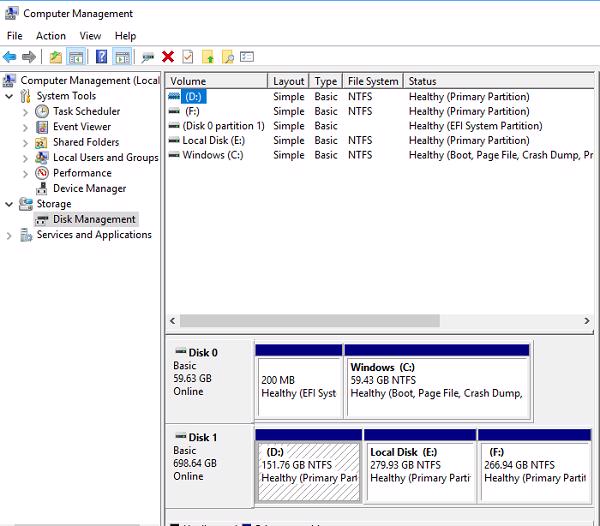Viewport: 600px width, 526px height.
Task: Open the View menu
Action: point(90,36)
